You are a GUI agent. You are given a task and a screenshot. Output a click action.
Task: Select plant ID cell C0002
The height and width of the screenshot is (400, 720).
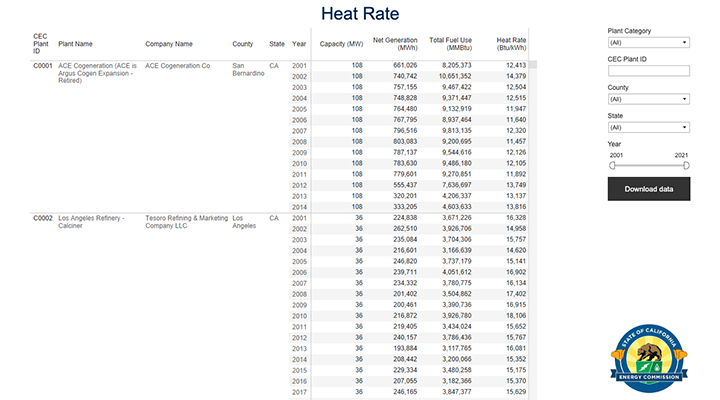(43, 218)
